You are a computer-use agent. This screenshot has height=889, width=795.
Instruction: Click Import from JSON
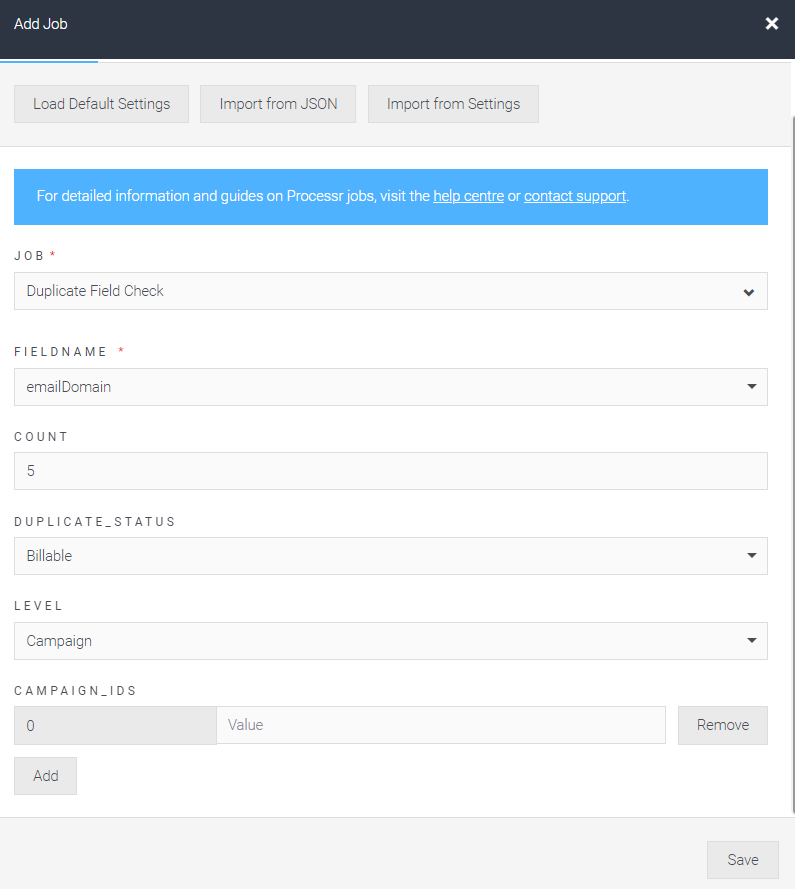tap(277, 103)
